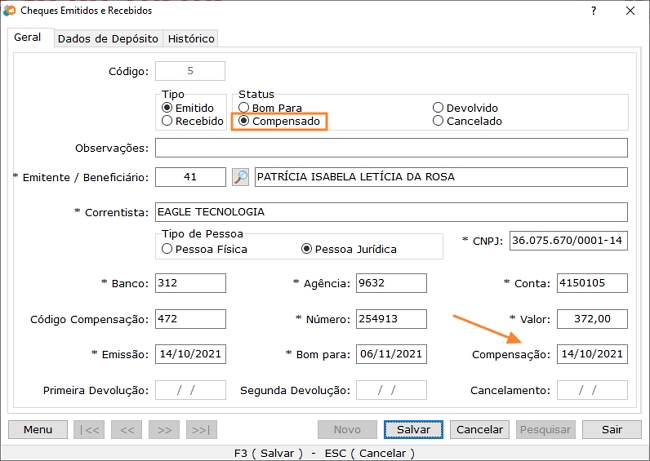The image size is (650, 461).
Task: Click the disabled Novo button
Action: (x=347, y=429)
